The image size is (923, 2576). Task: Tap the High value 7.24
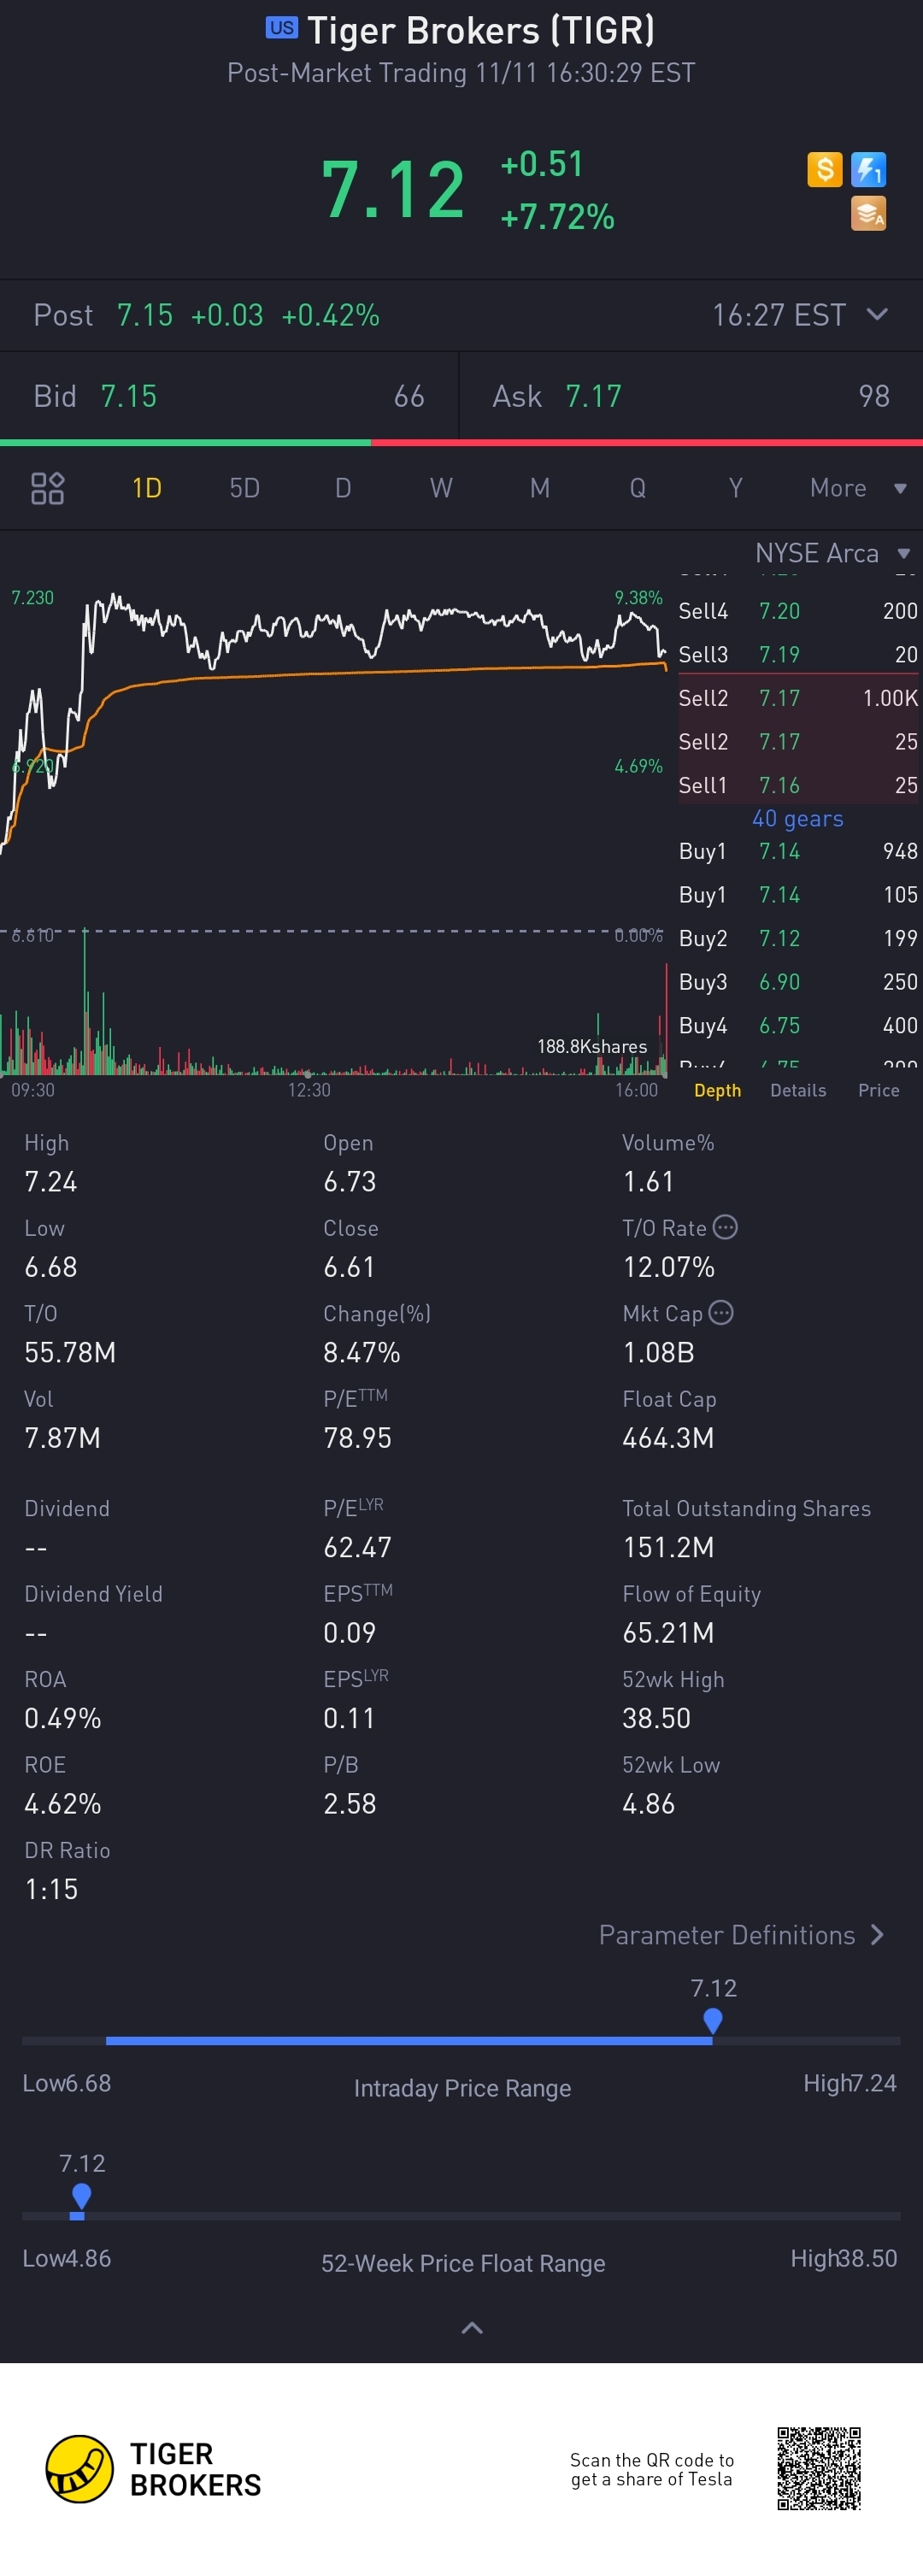click(x=51, y=1181)
